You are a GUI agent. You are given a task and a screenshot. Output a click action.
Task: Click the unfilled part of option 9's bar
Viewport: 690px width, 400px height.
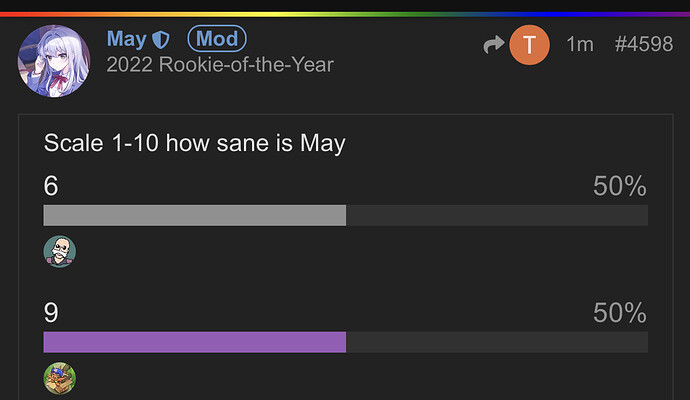pyautogui.click(x=497, y=342)
